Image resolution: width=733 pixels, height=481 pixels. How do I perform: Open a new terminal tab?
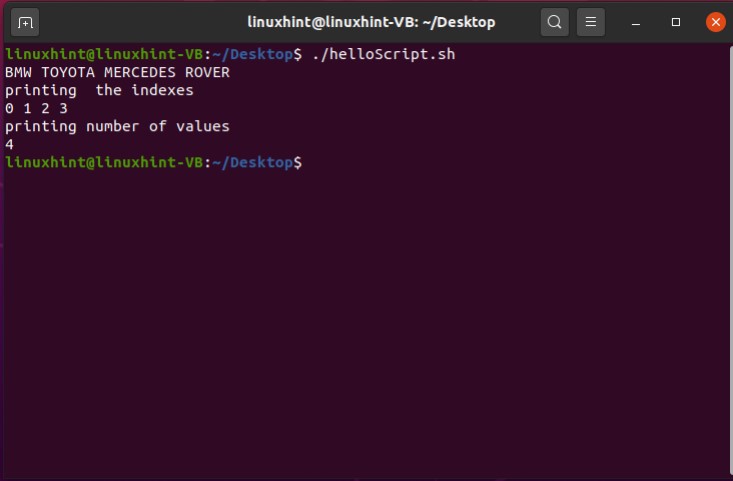[x=26, y=21]
